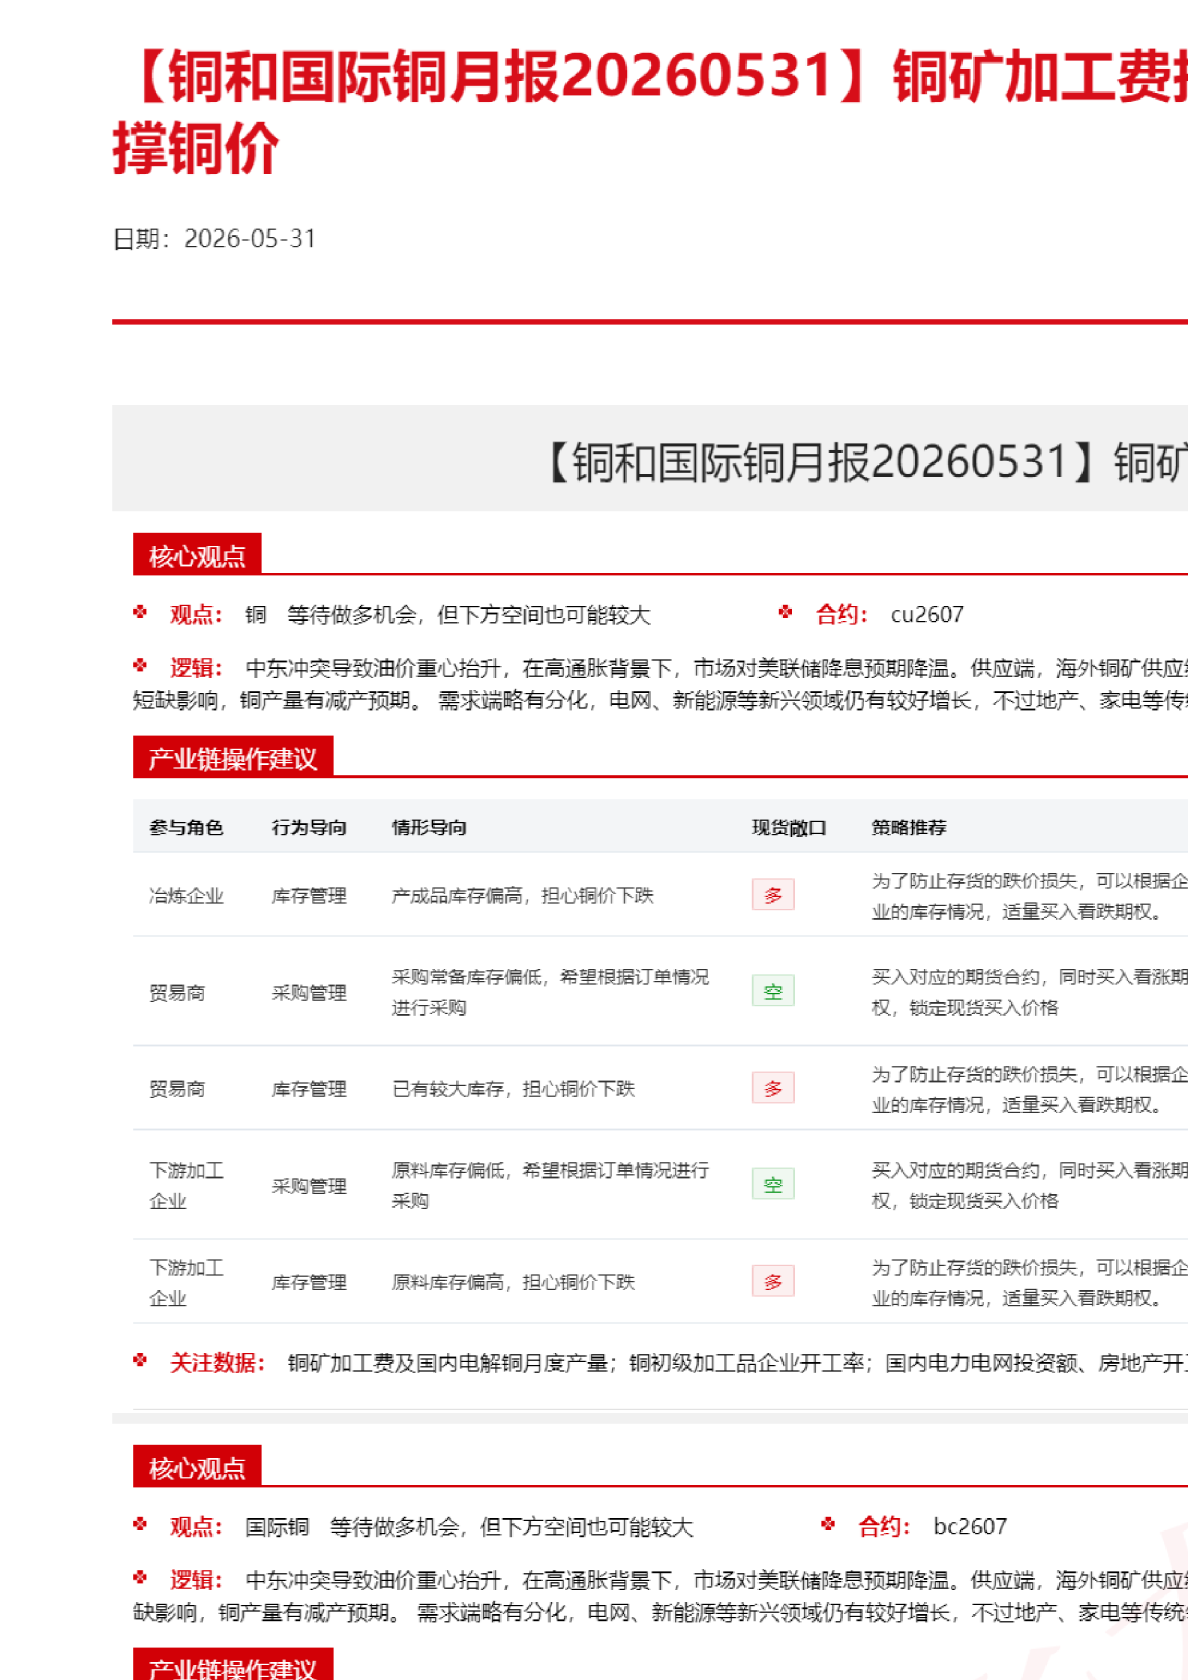Click 库存管理 in the 贸易商 row

point(309,1089)
